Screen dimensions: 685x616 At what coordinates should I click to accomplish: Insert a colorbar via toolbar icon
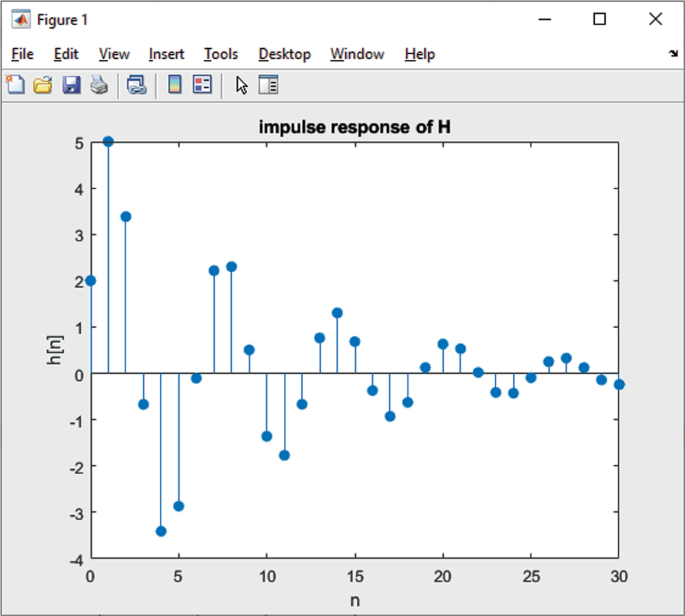click(x=174, y=86)
